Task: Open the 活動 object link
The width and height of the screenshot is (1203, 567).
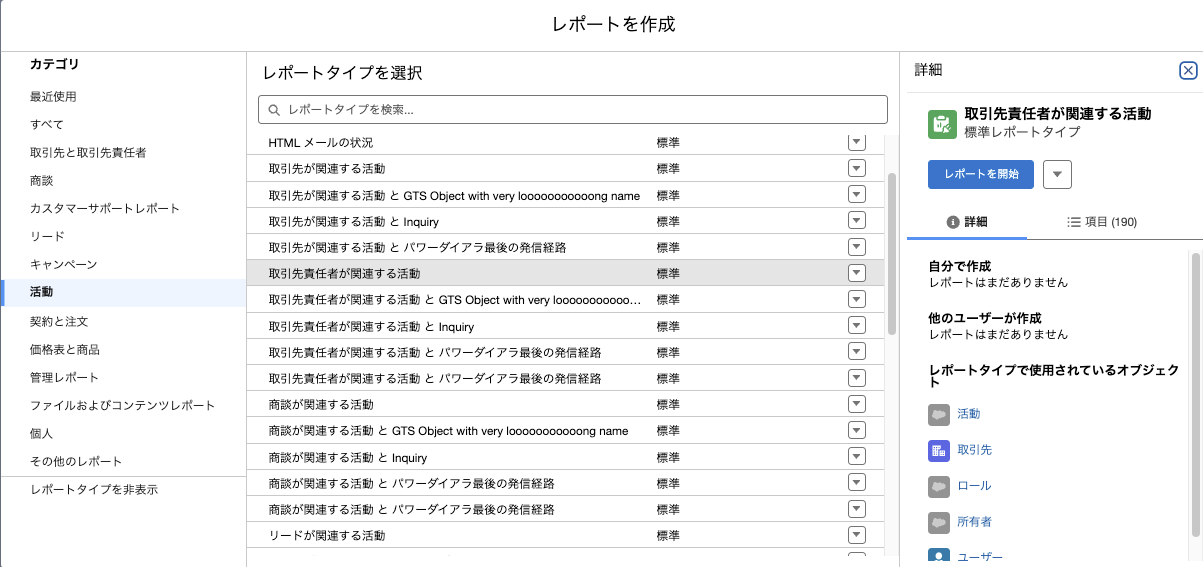Action: [968, 414]
